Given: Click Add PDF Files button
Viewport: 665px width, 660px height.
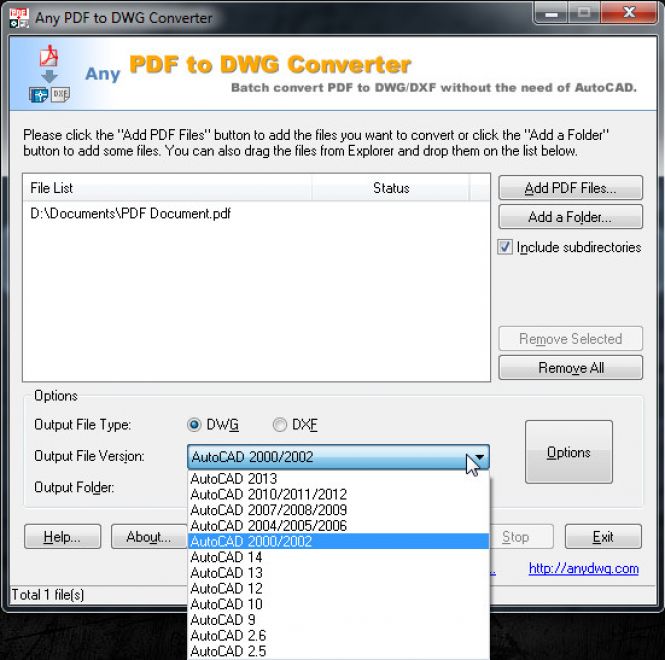Looking at the screenshot, I should pyautogui.click(x=570, y=188).
